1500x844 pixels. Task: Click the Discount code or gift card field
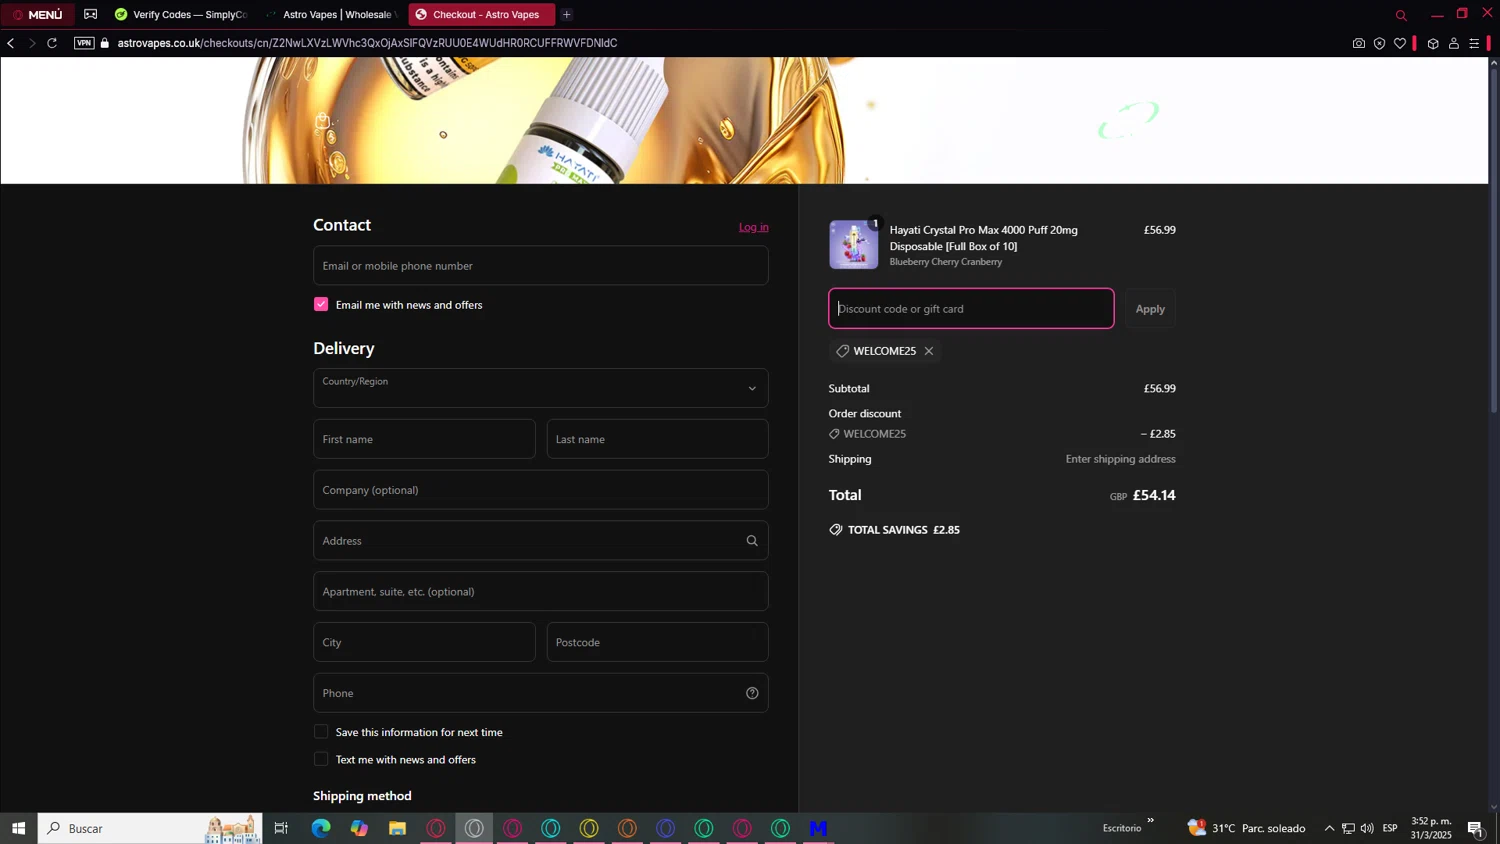[x=971, y=308]
